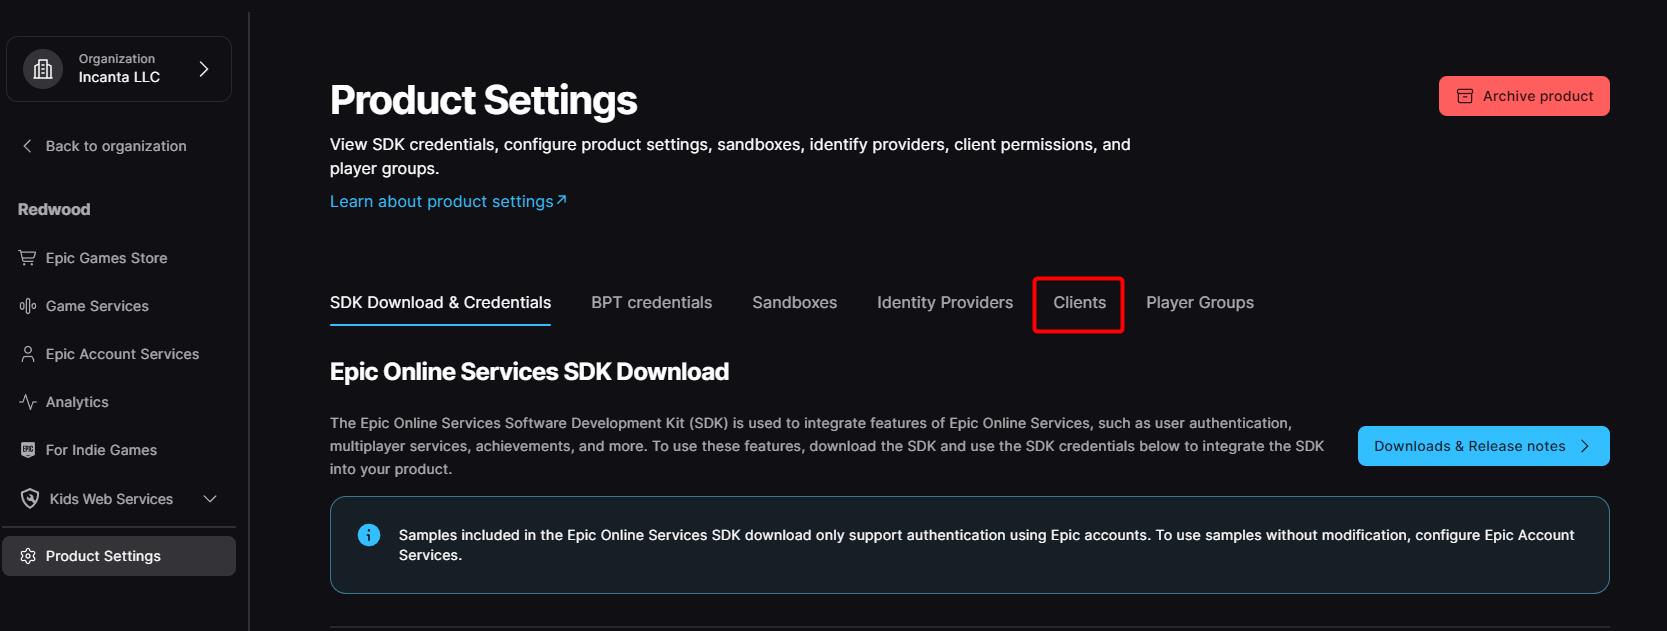The image size is (1667, 631).
Task: Expand organization switcher chevron next to Incanta LLC
Action: [x=204, y=69]
